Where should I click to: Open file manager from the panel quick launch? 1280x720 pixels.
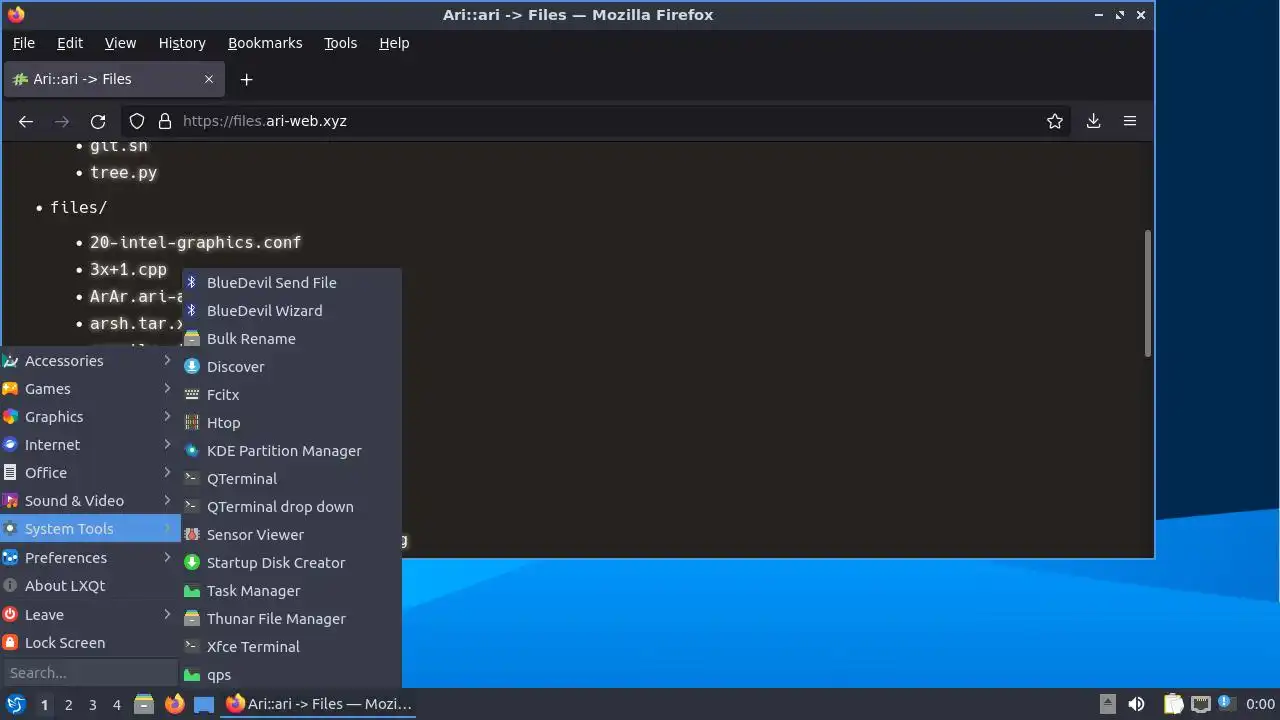point(144,705)
